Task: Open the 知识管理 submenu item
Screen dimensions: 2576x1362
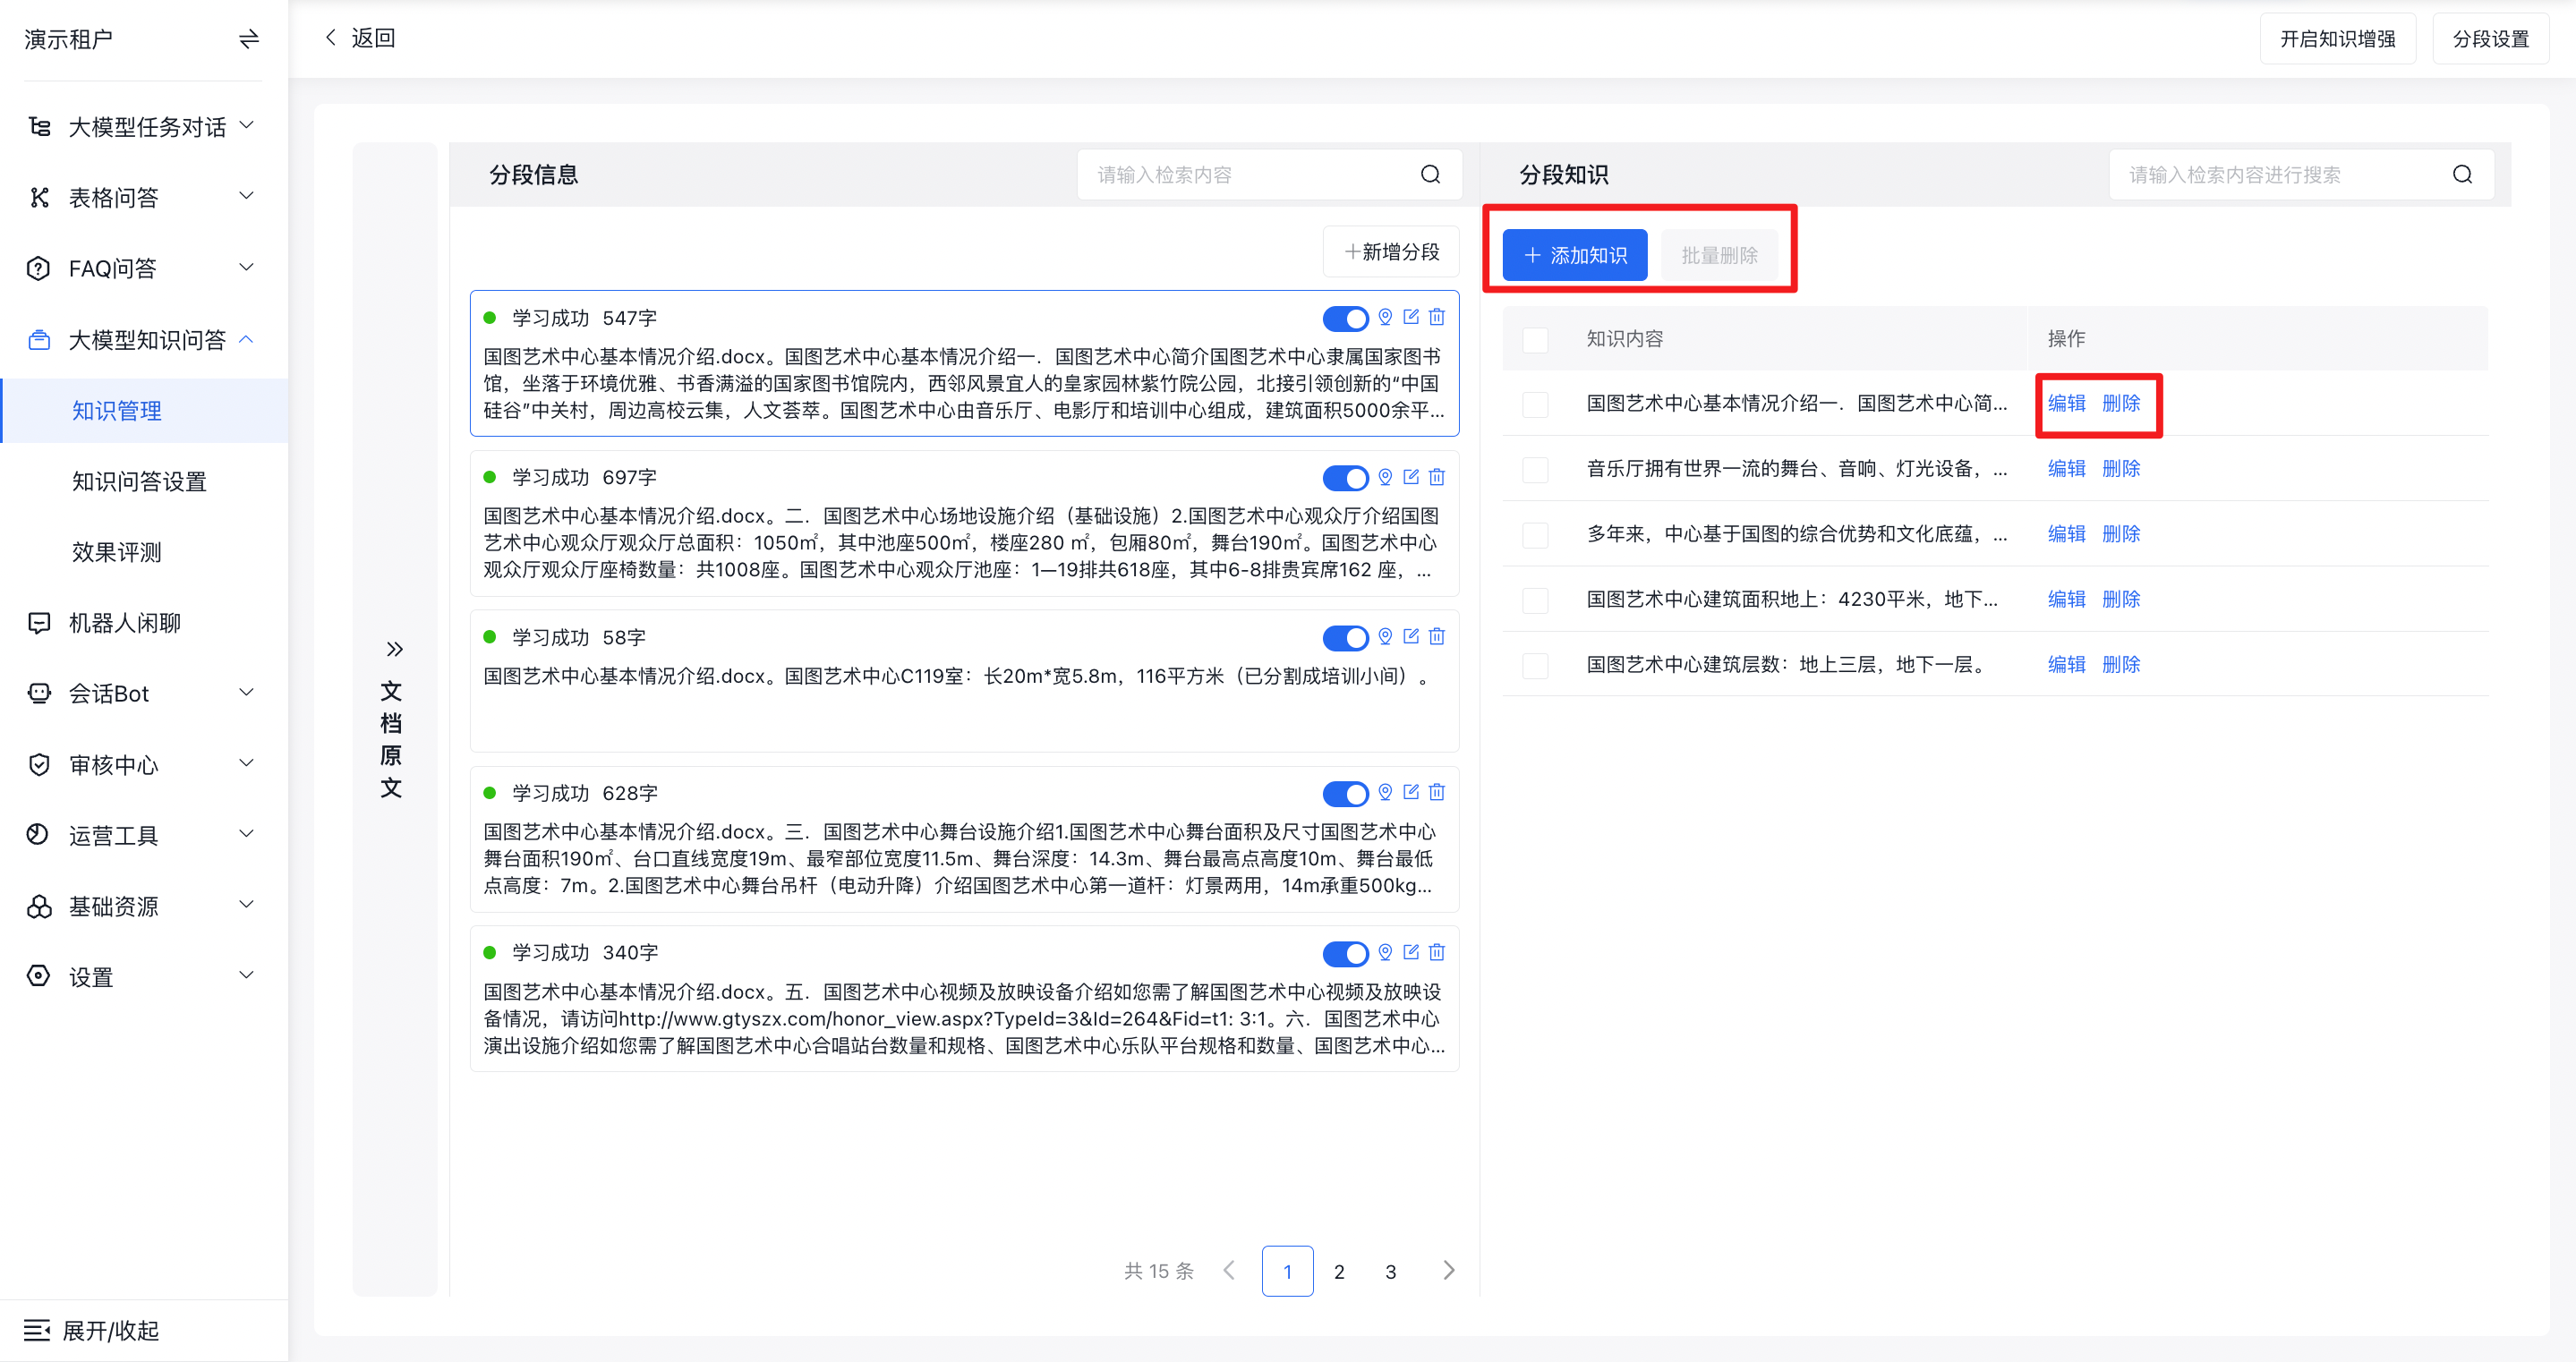Action: (x=144, y=411)
